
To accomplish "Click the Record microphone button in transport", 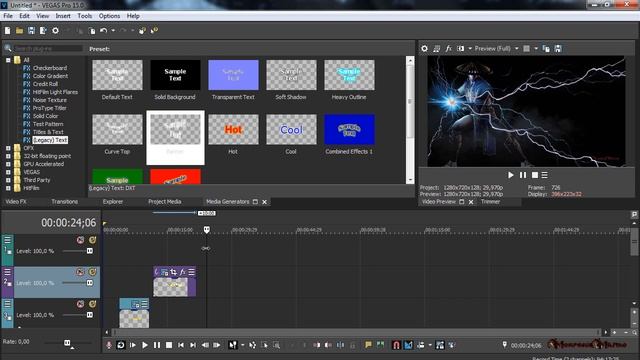I will 109,345.
